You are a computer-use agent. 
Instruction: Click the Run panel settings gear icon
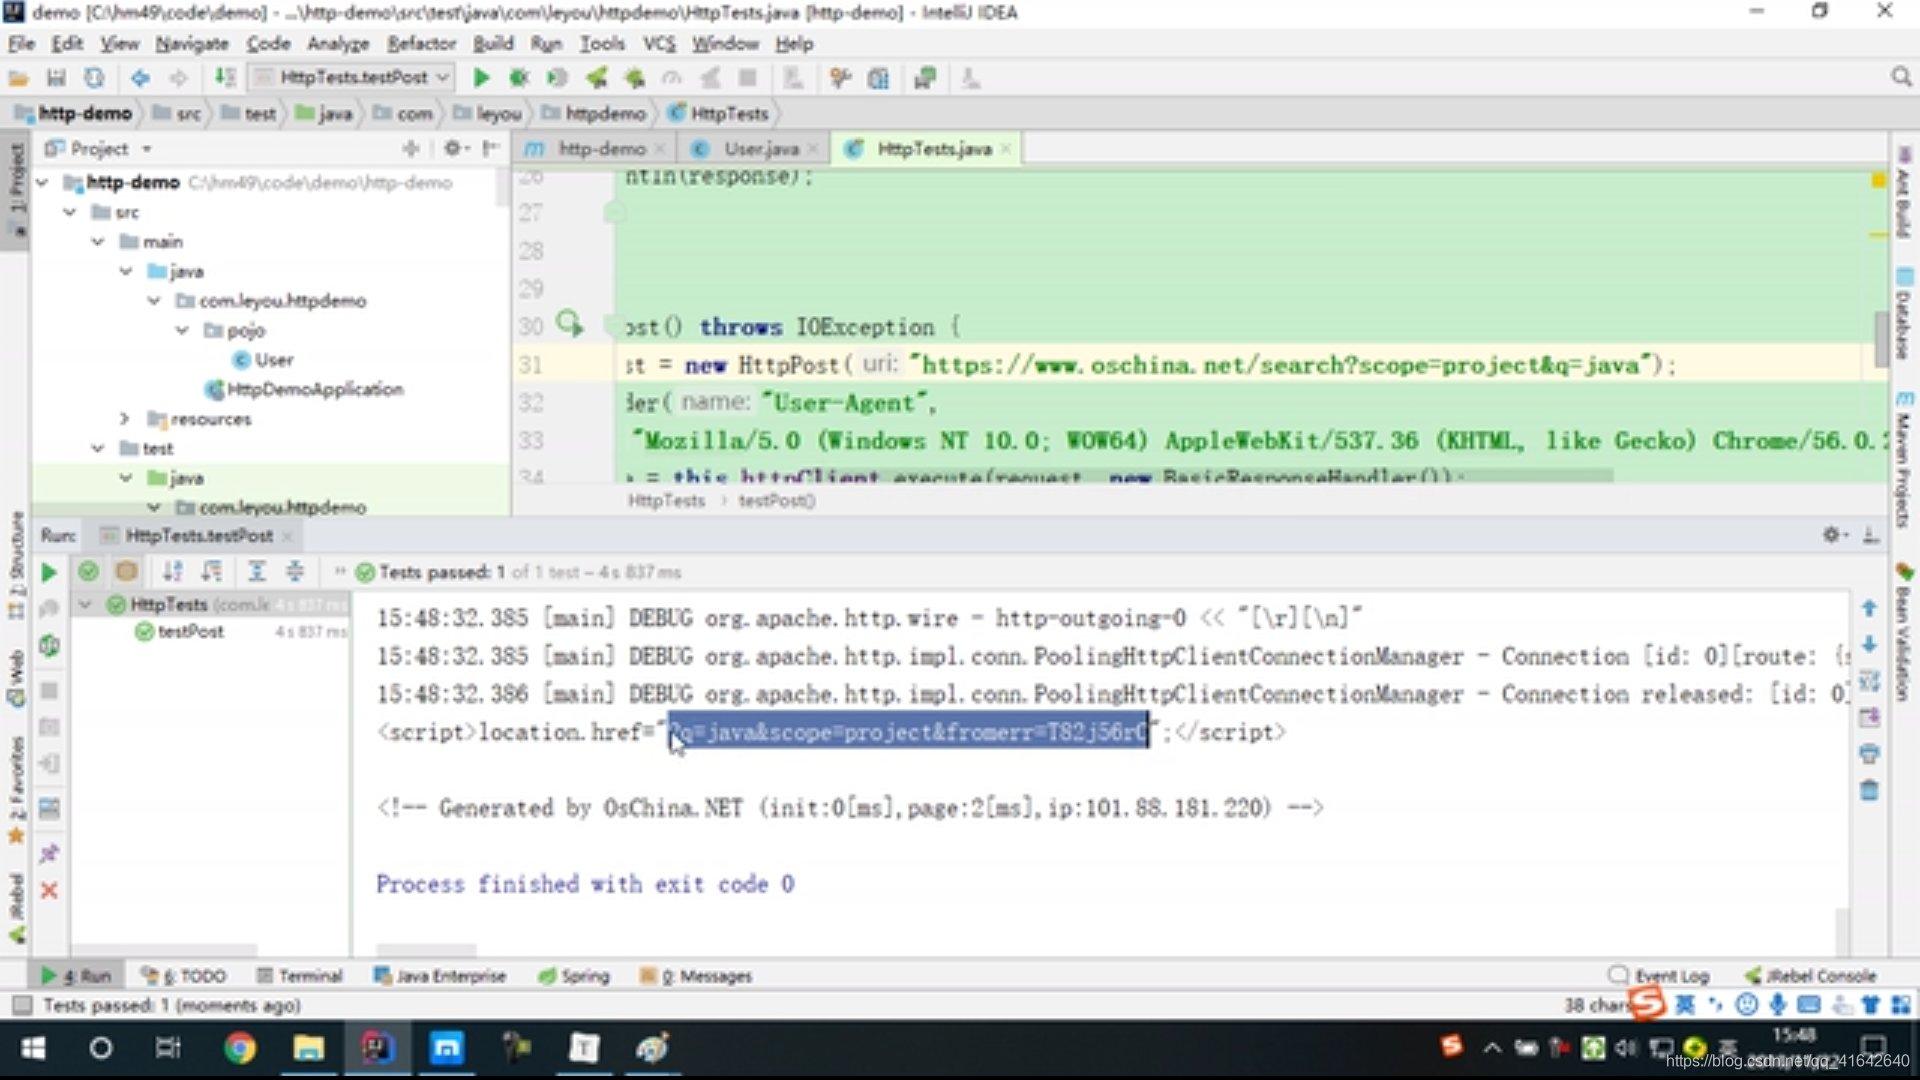point(1833,535)
